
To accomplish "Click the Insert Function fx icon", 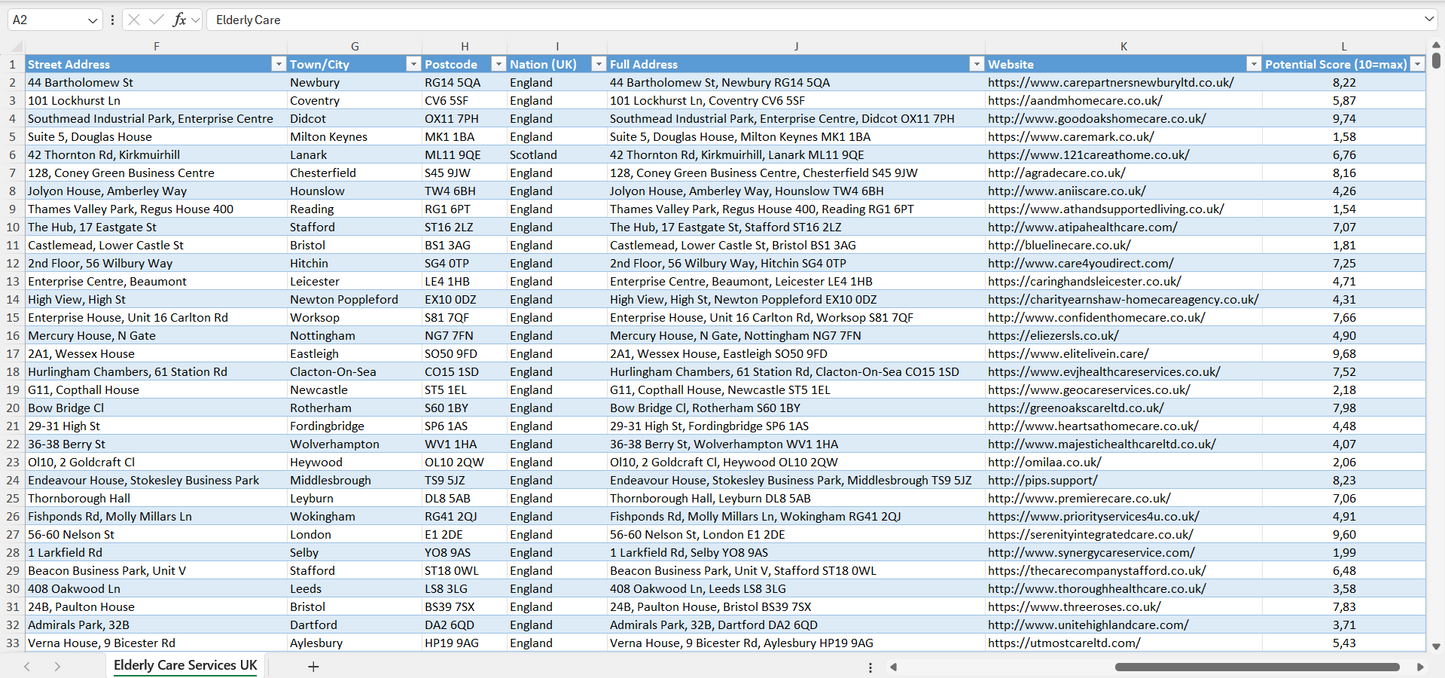I will tap(179, 20).
